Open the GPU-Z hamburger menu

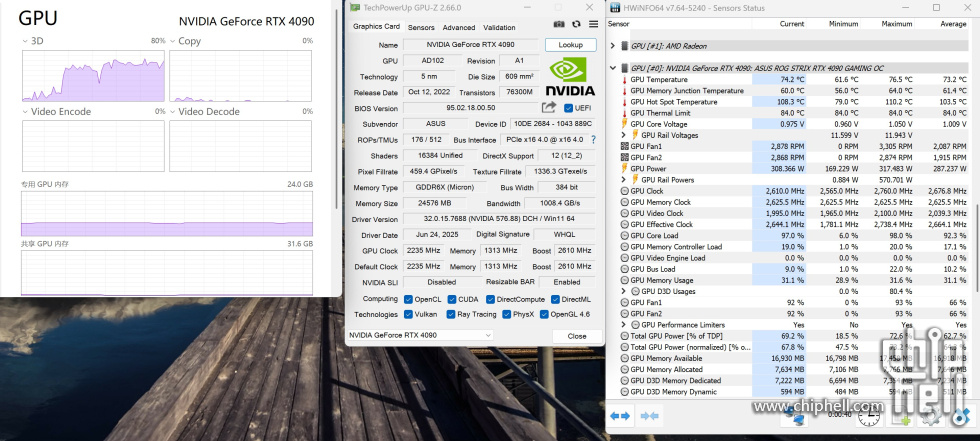click(x=593, y=24)
